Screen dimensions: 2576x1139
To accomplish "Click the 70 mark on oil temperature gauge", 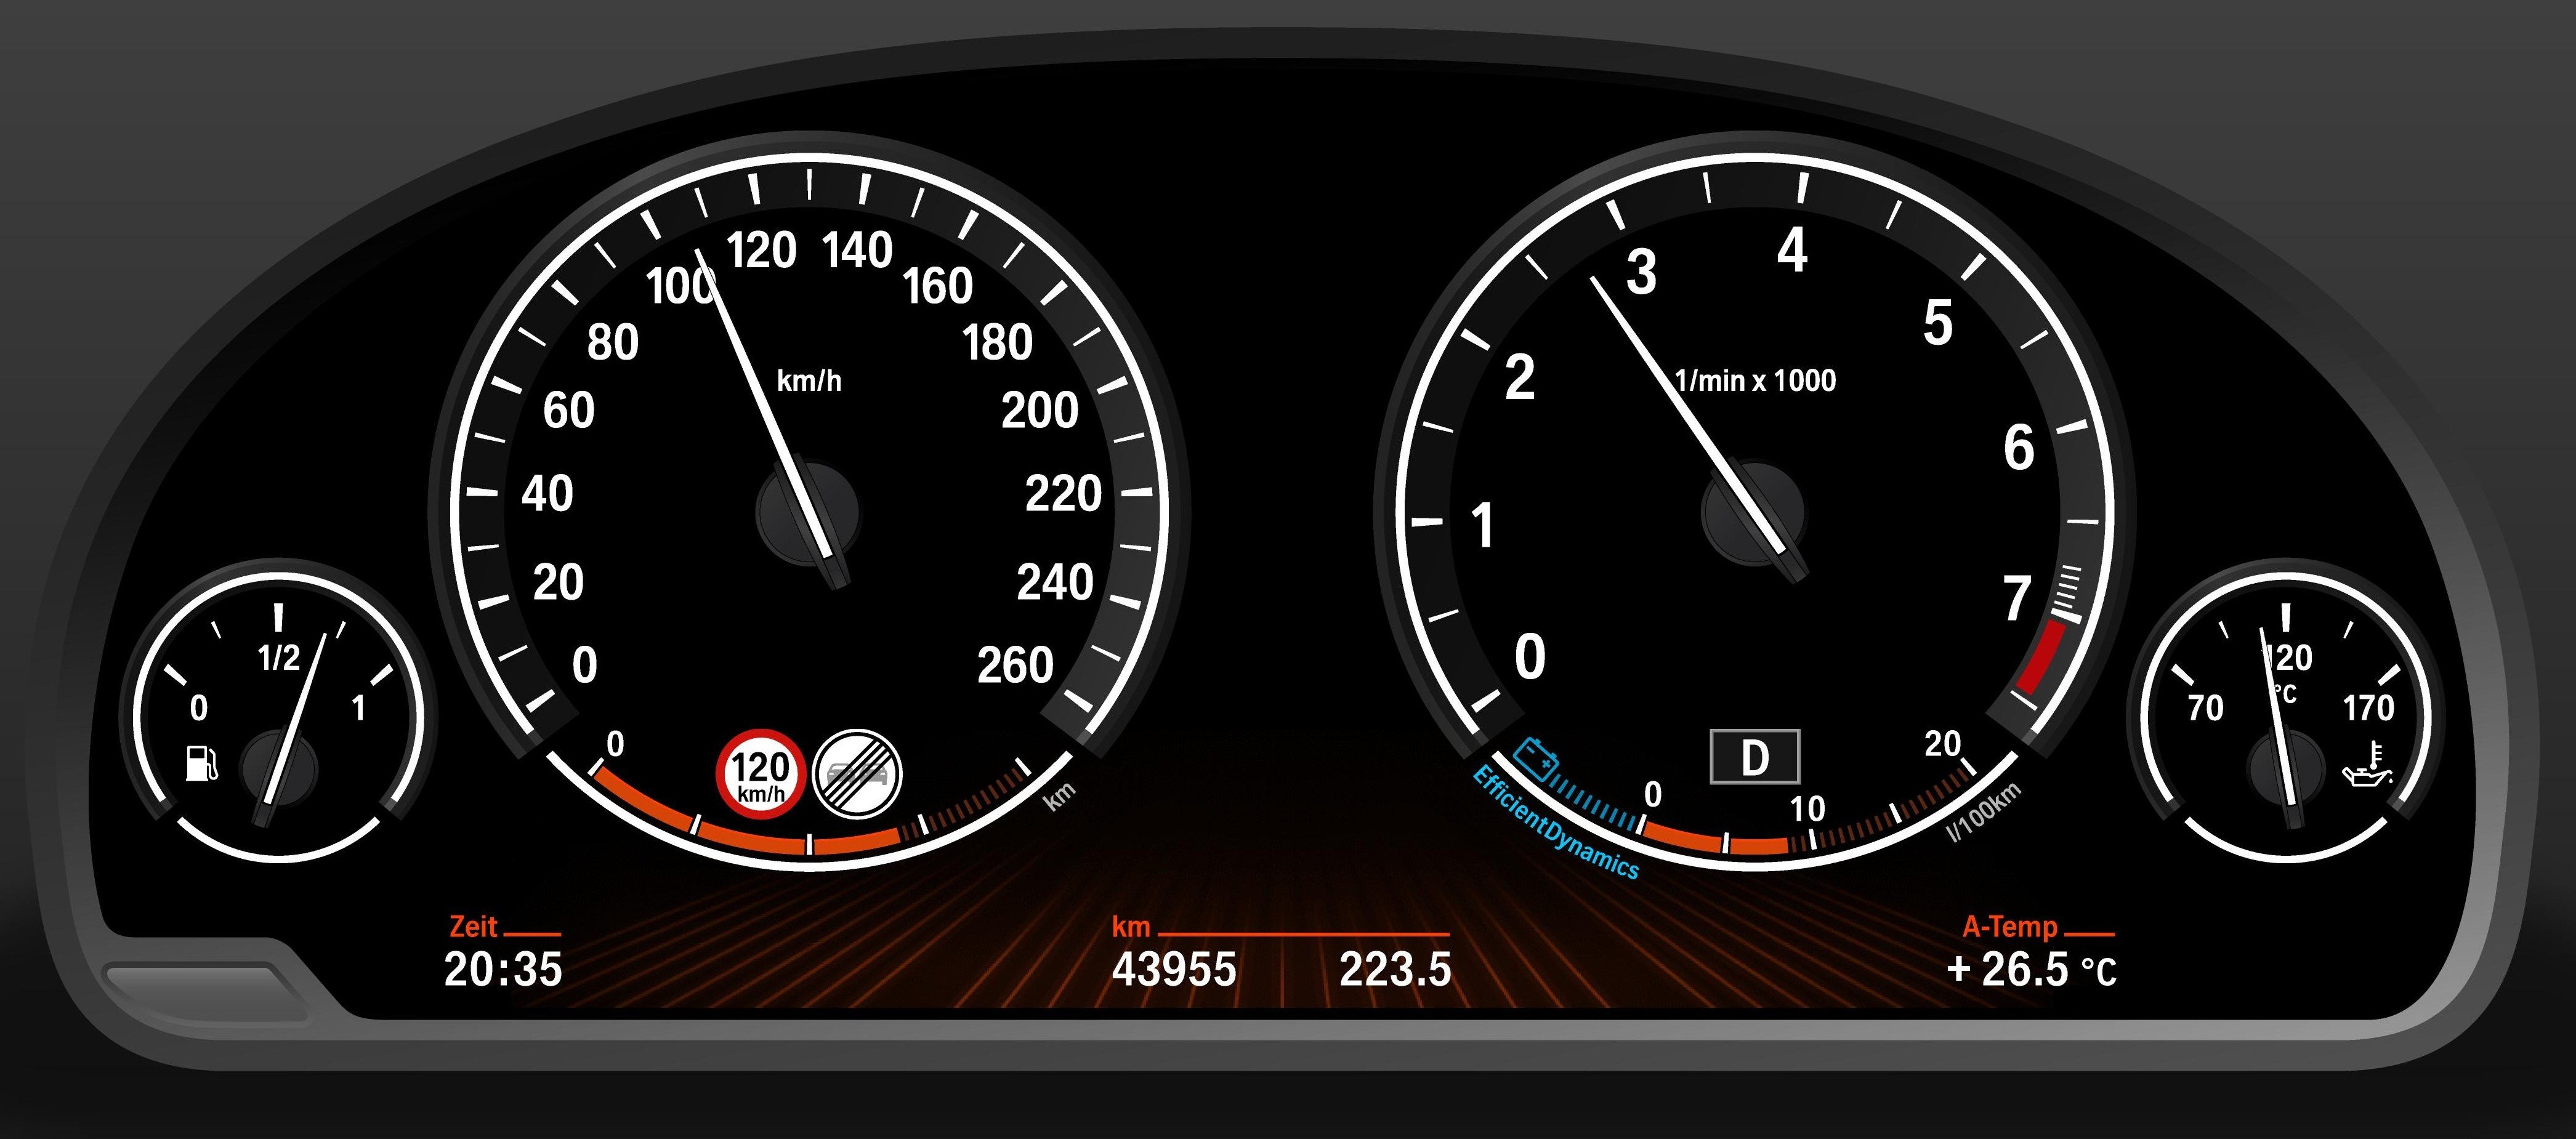I will pyautogui.click(x=2205, y=708).
